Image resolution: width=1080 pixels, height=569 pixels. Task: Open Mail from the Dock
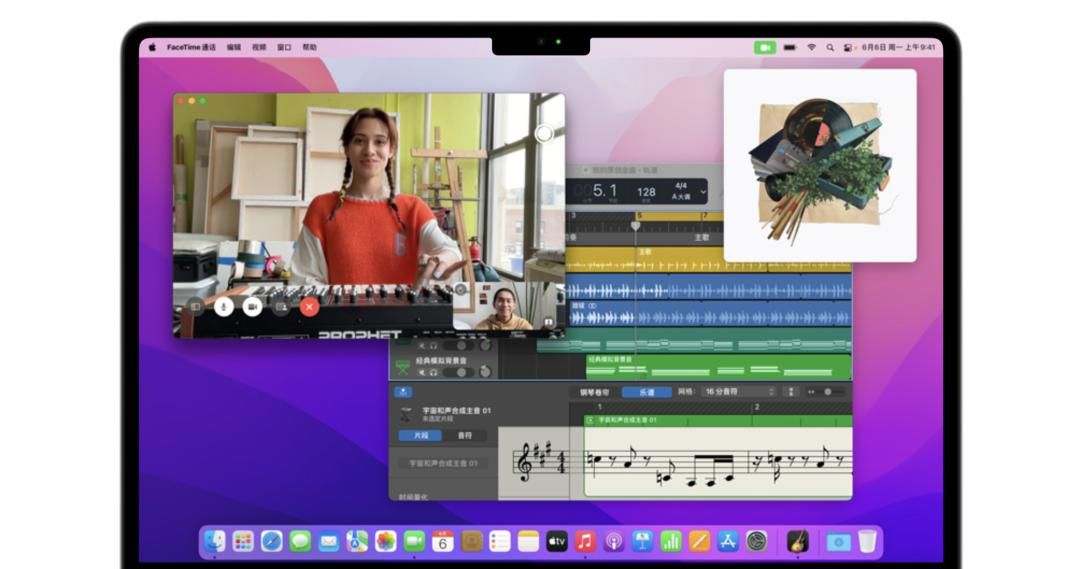329,541
